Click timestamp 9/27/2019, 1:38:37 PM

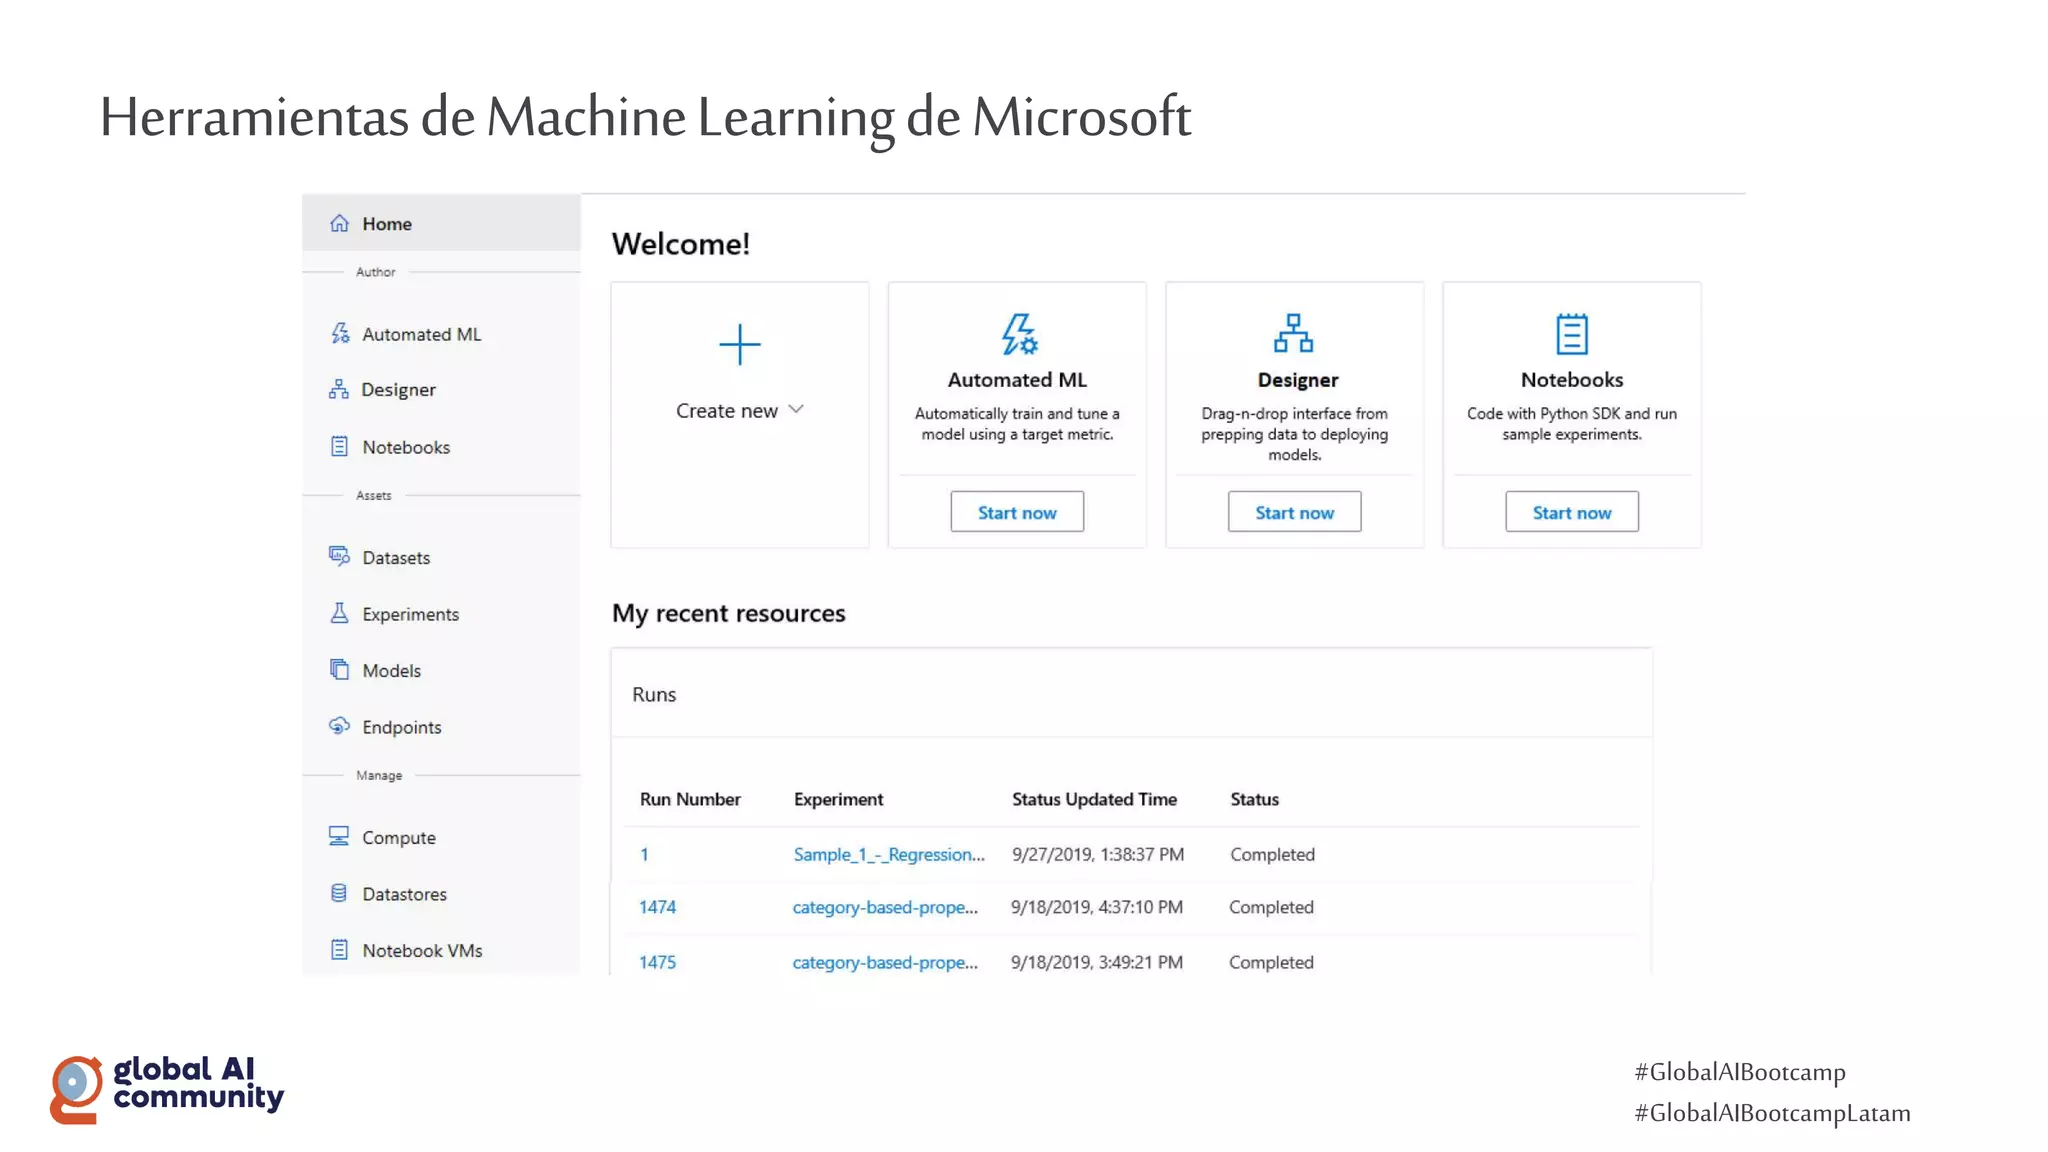coord(1097,854)
